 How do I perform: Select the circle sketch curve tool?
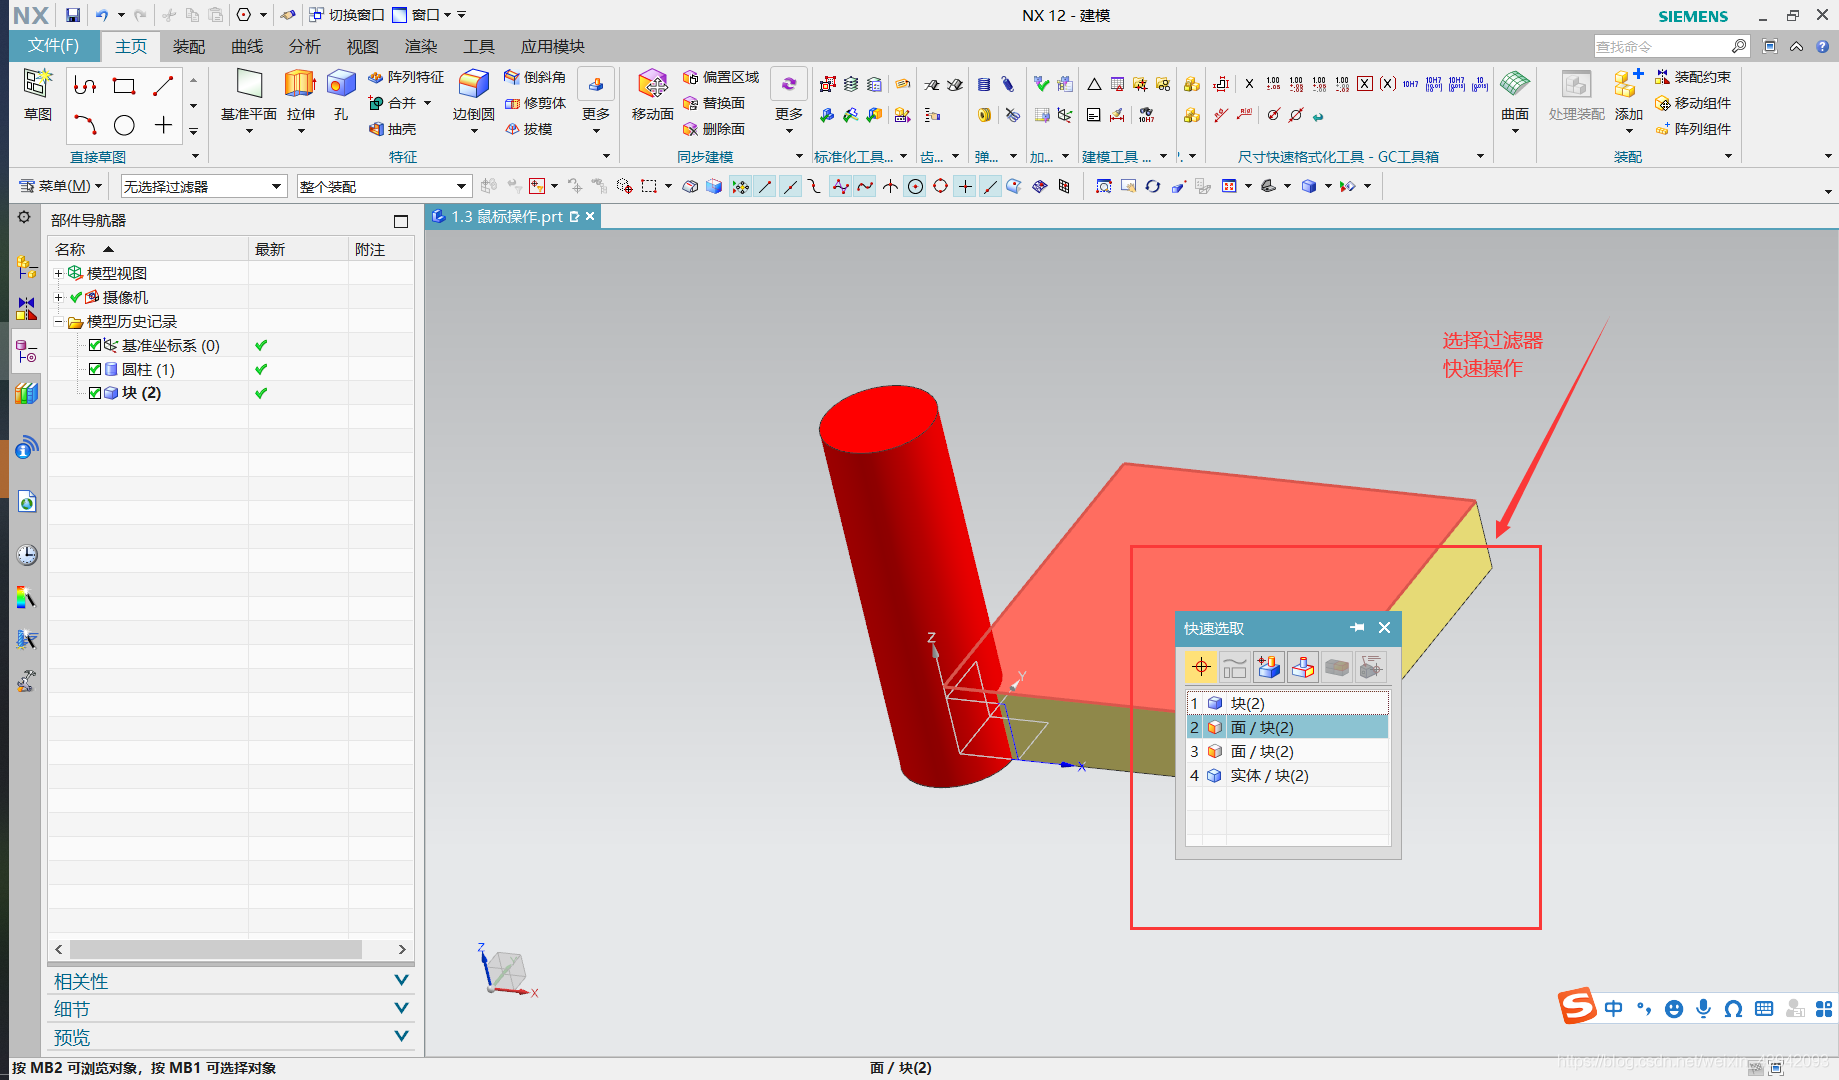[124, 125]
